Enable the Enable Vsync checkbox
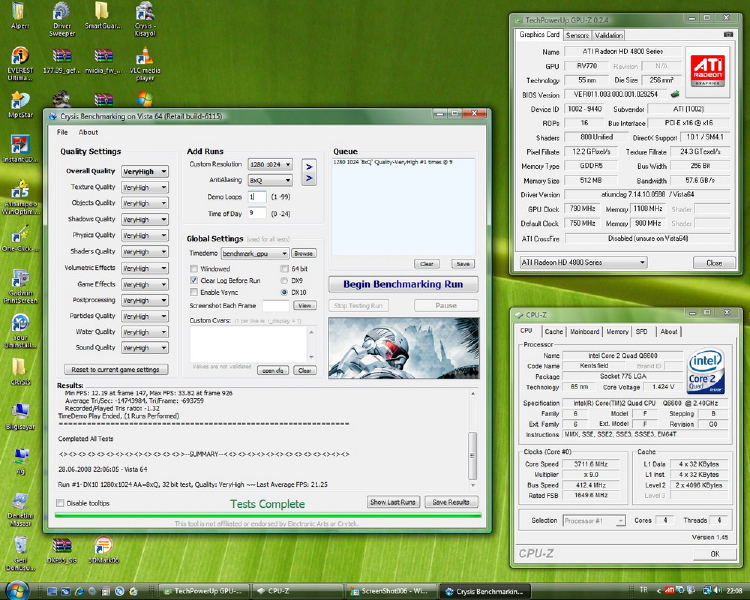The image size is (750, 600). (x=194, y=292)
